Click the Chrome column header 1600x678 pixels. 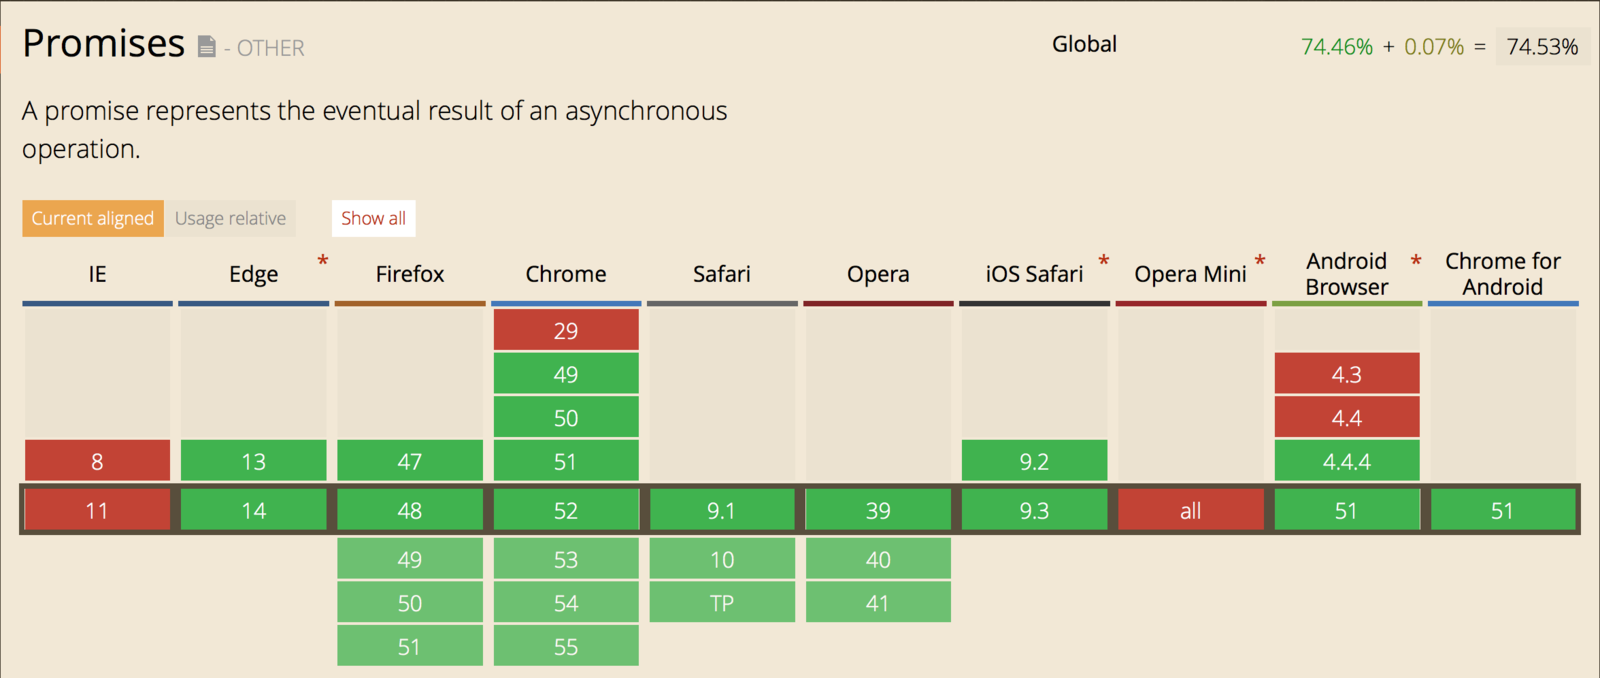tap(566, 274)
